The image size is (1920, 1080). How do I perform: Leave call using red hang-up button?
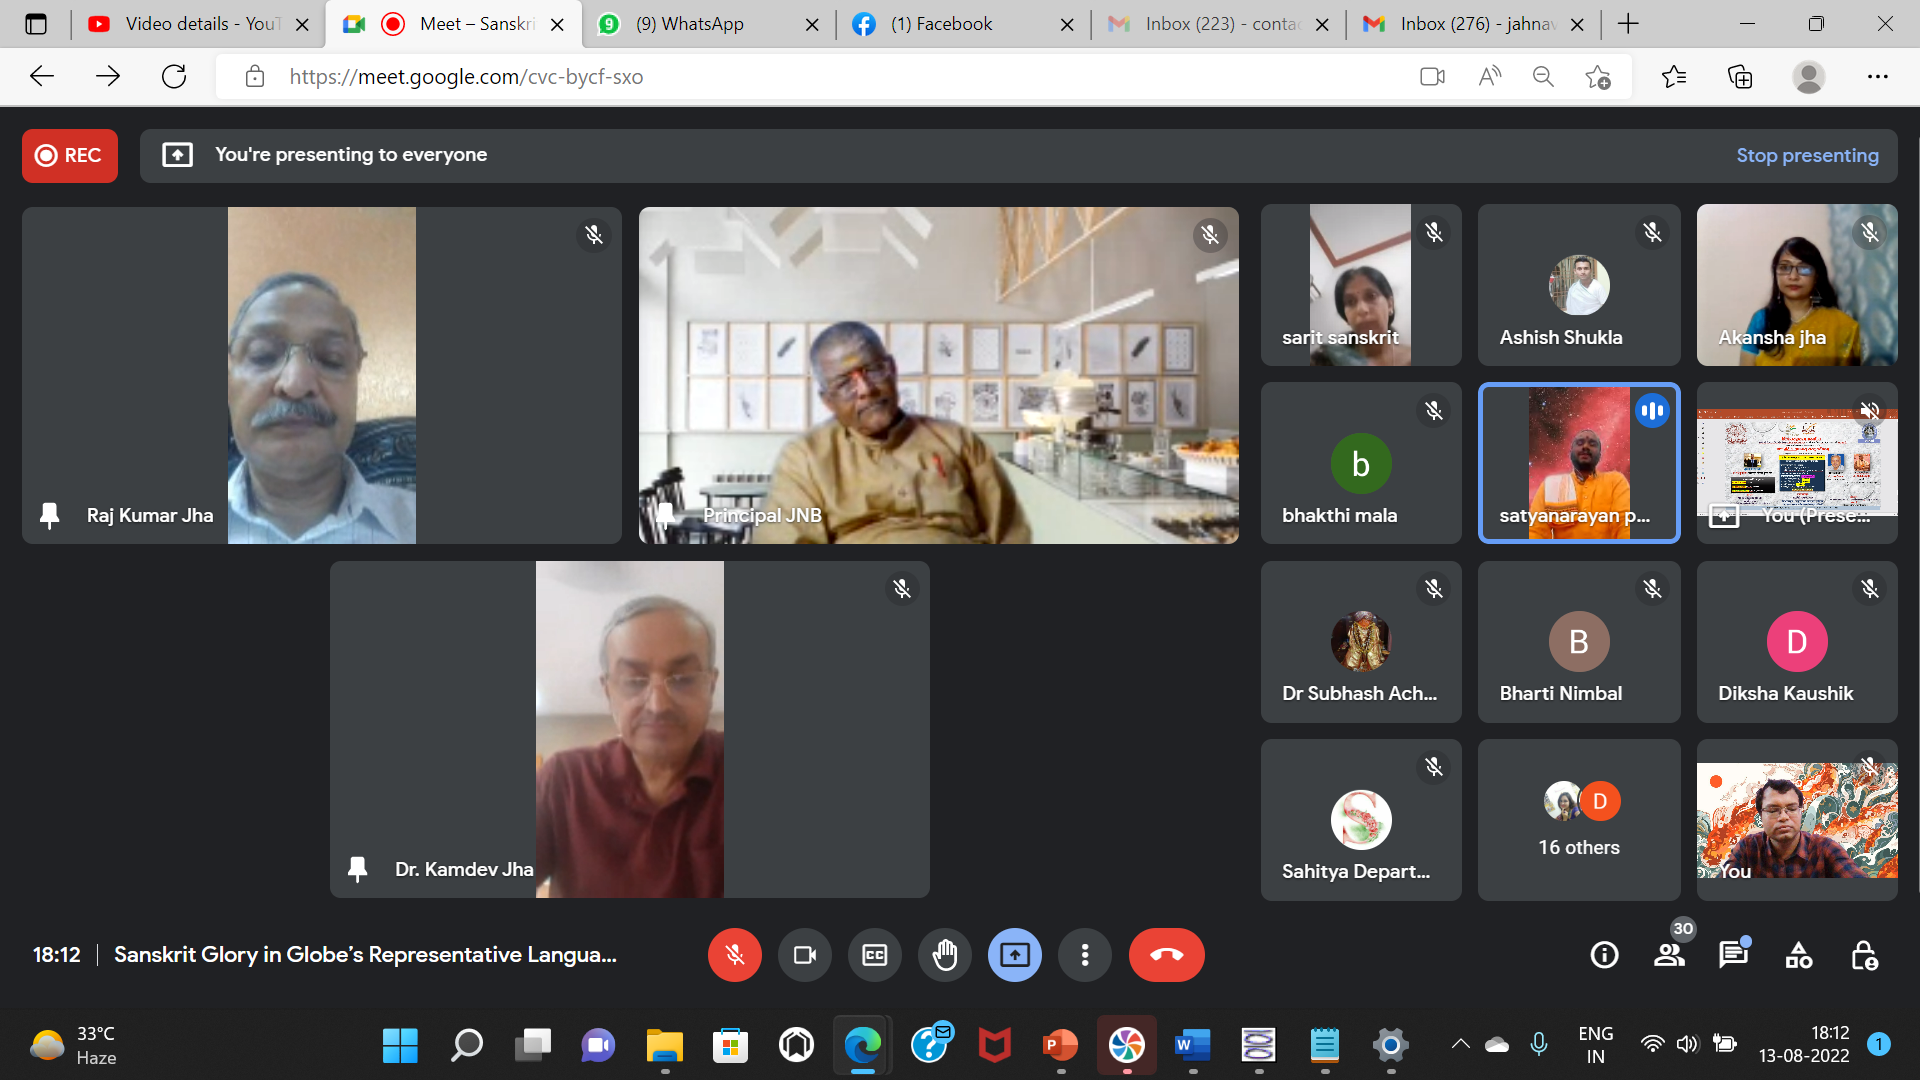[1166, 955]
